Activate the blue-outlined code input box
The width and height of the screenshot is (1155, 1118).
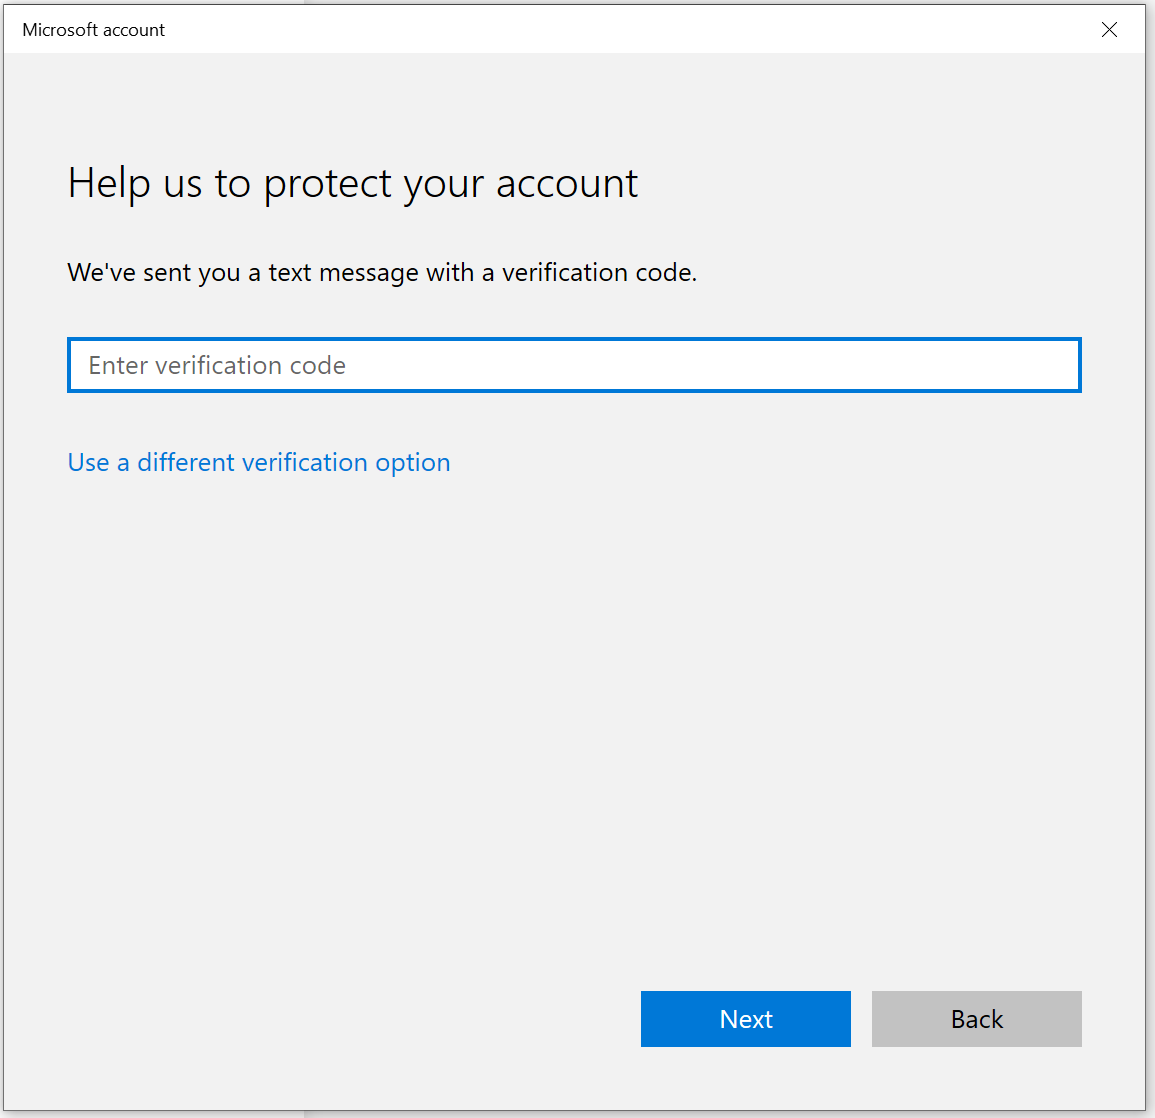coord(574,365)
